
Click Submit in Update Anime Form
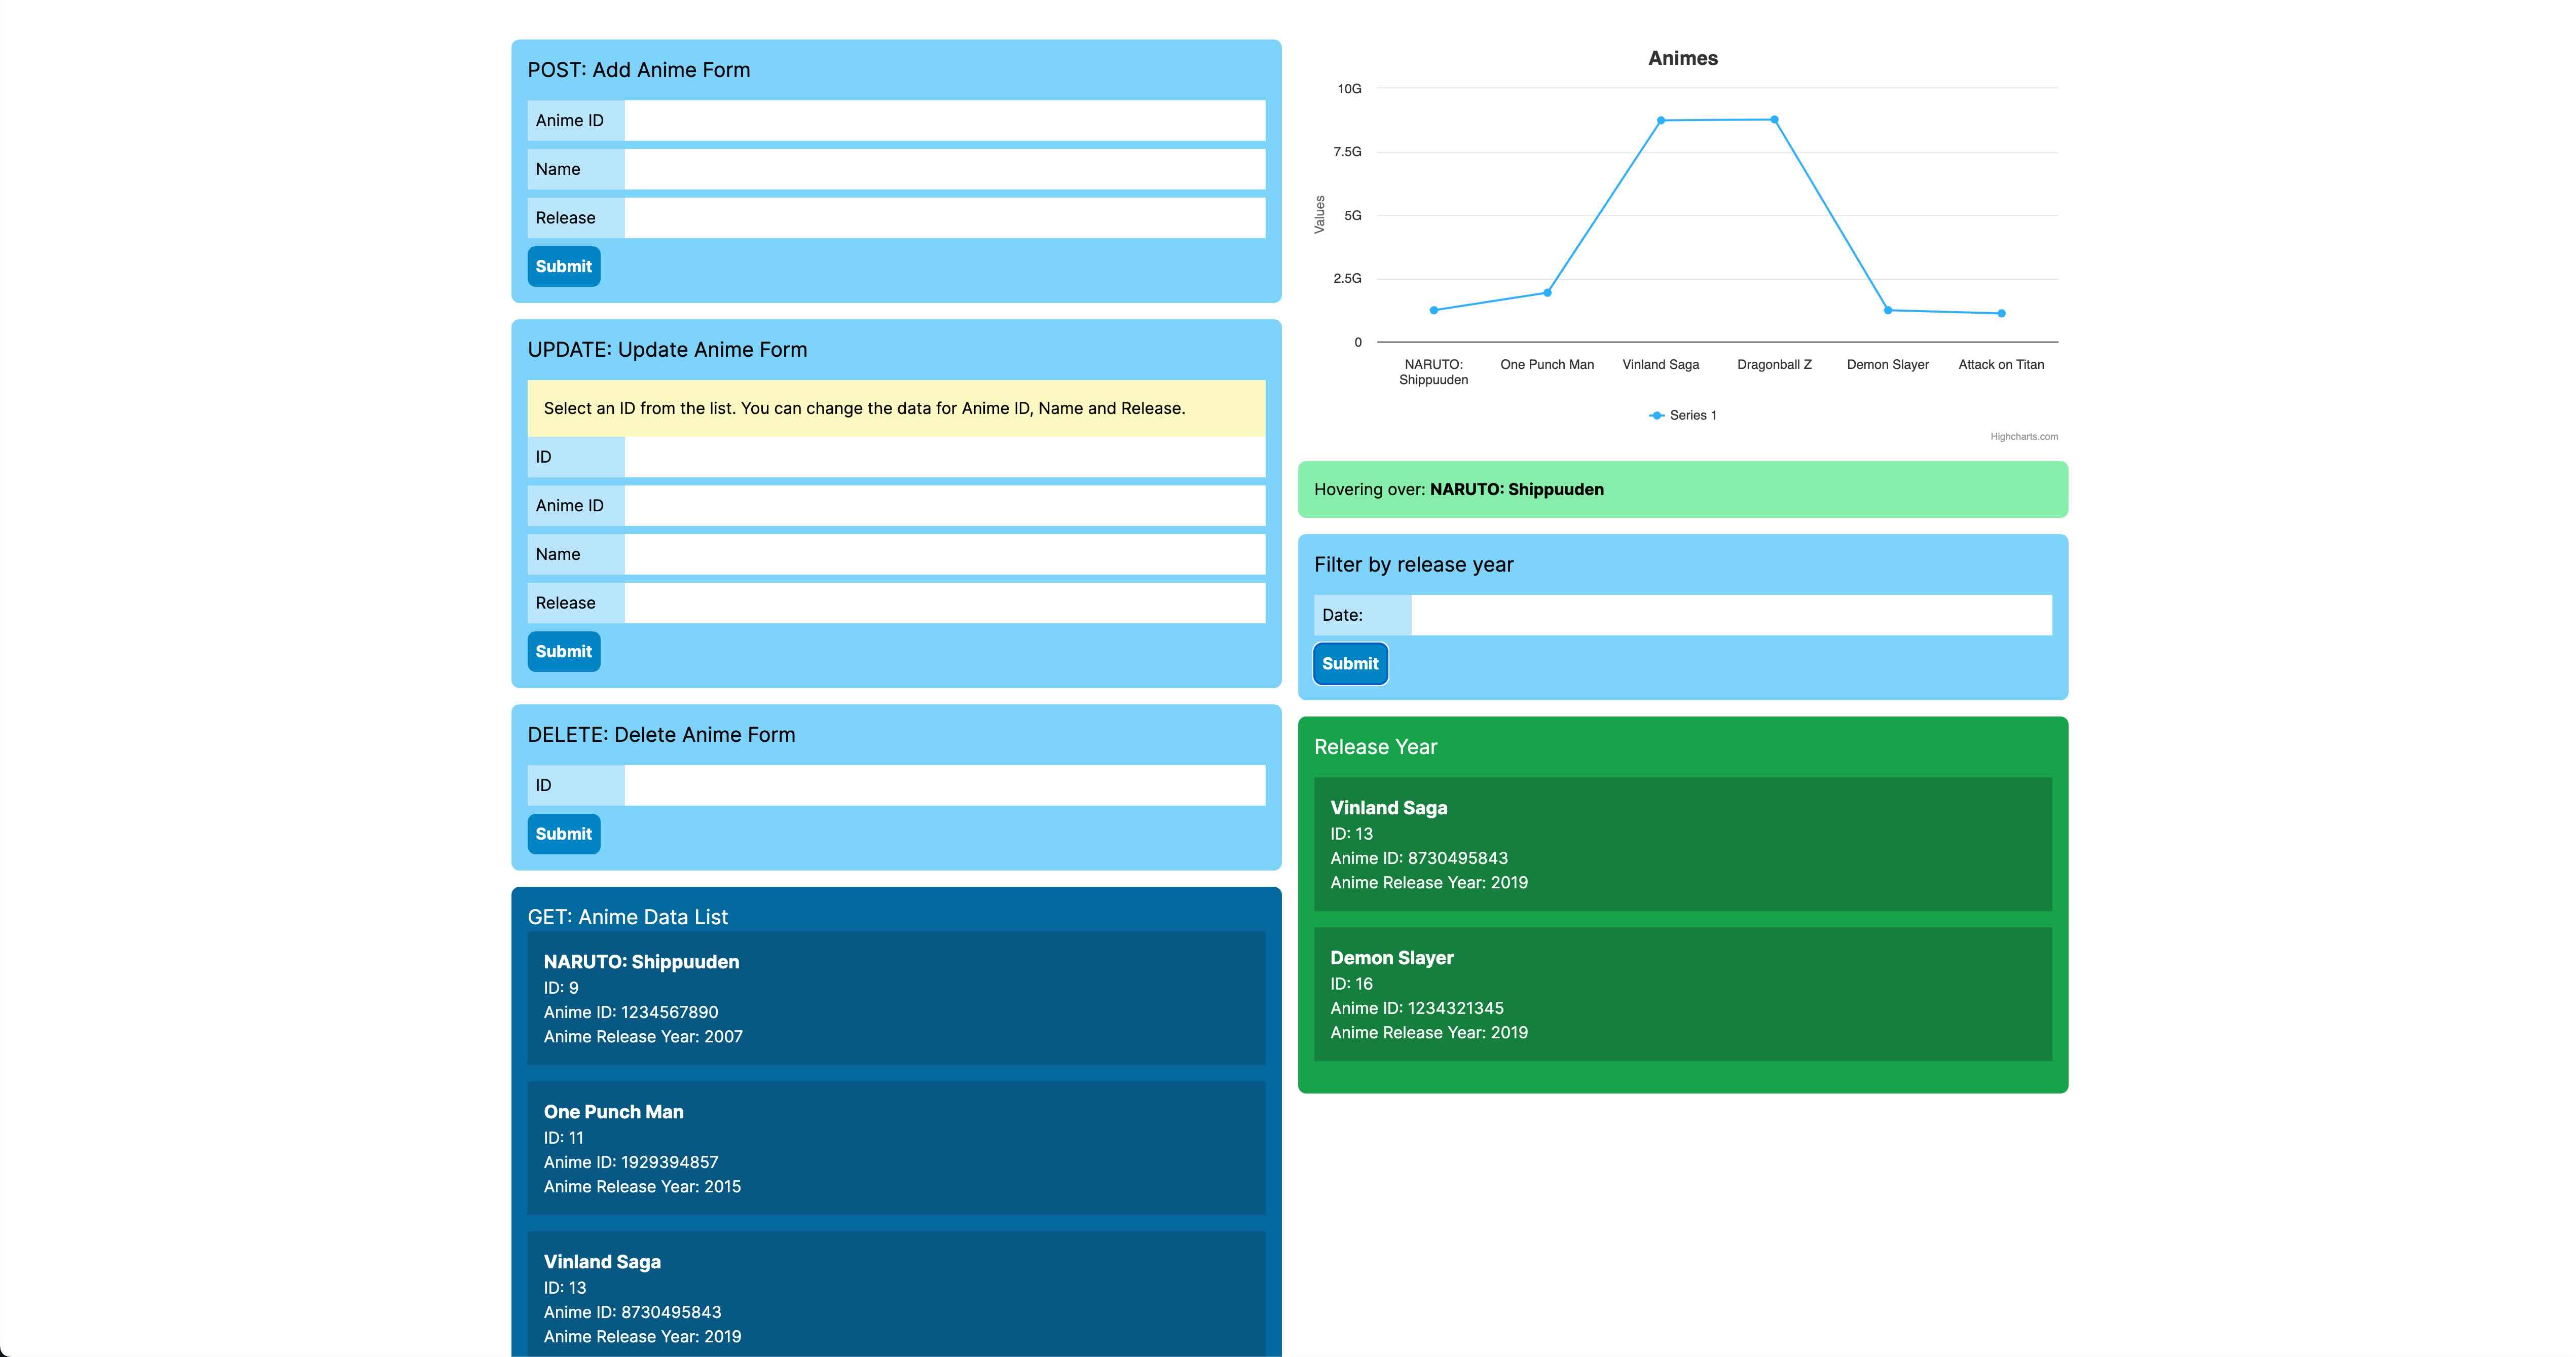click(x=563, y=651)
